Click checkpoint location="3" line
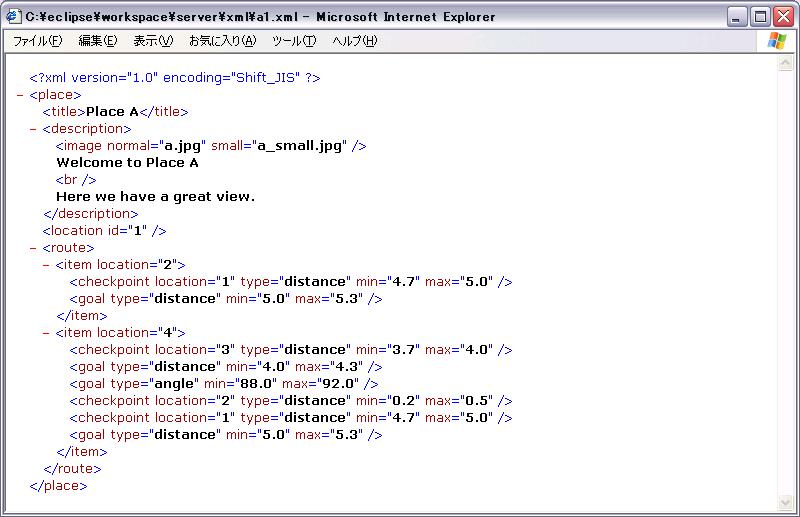 point(291,350)
